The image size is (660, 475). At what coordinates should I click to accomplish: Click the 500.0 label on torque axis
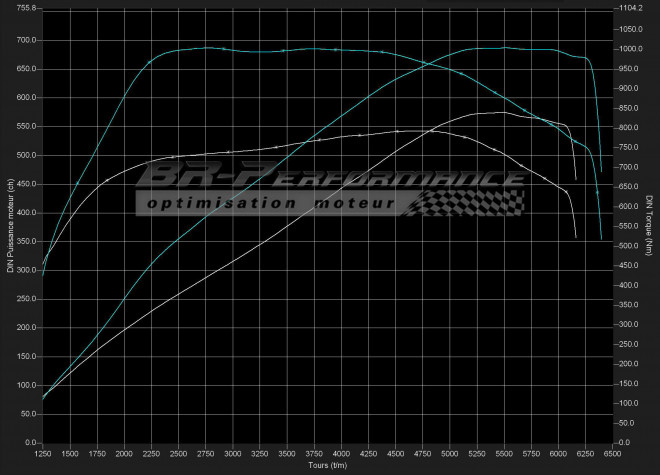631,246
